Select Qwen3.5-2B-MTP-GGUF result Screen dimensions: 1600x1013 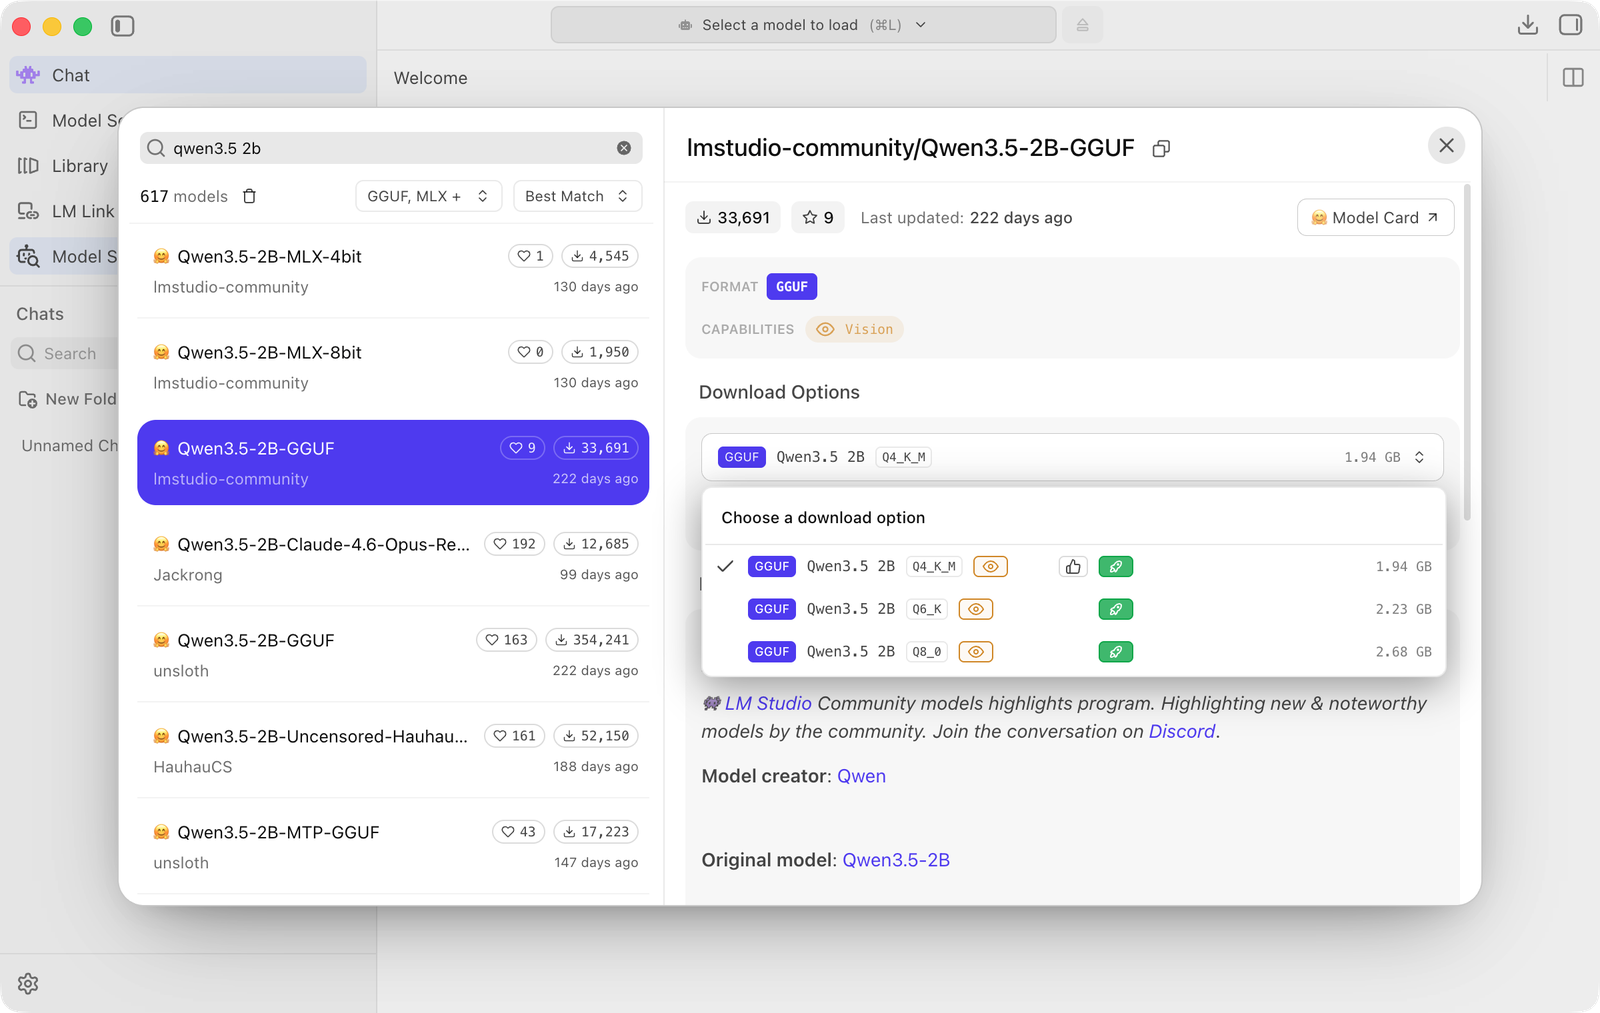pos(393,847)
